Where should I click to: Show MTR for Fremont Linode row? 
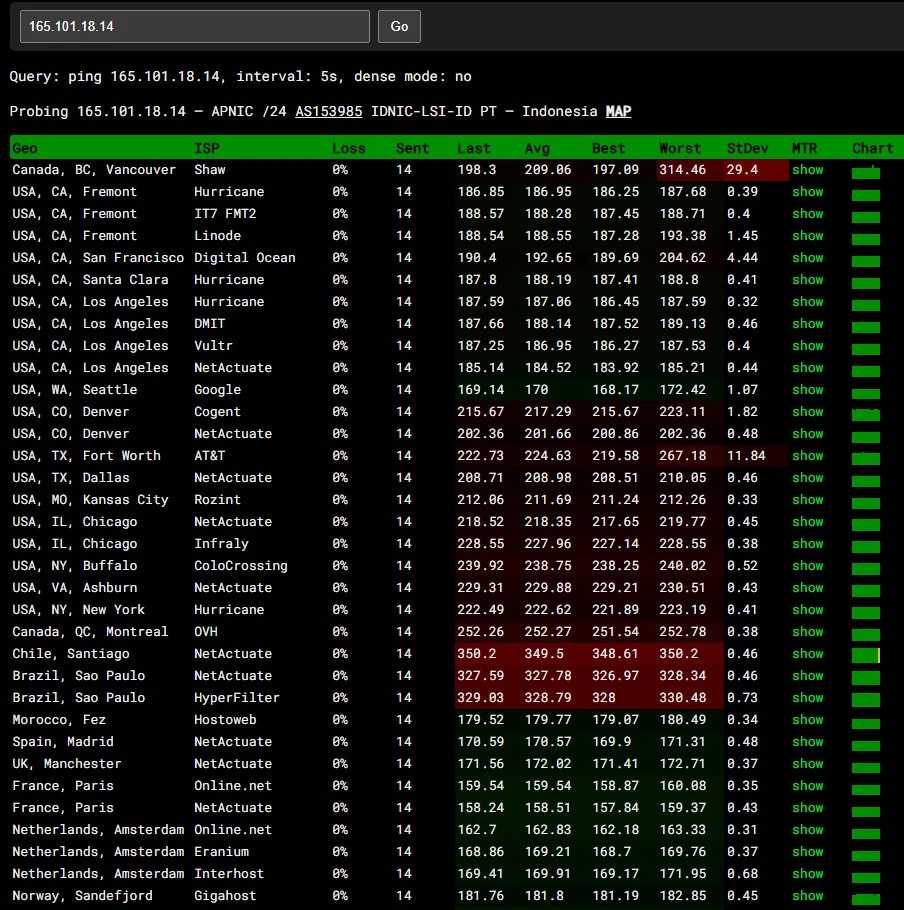(x=808, y=236)
